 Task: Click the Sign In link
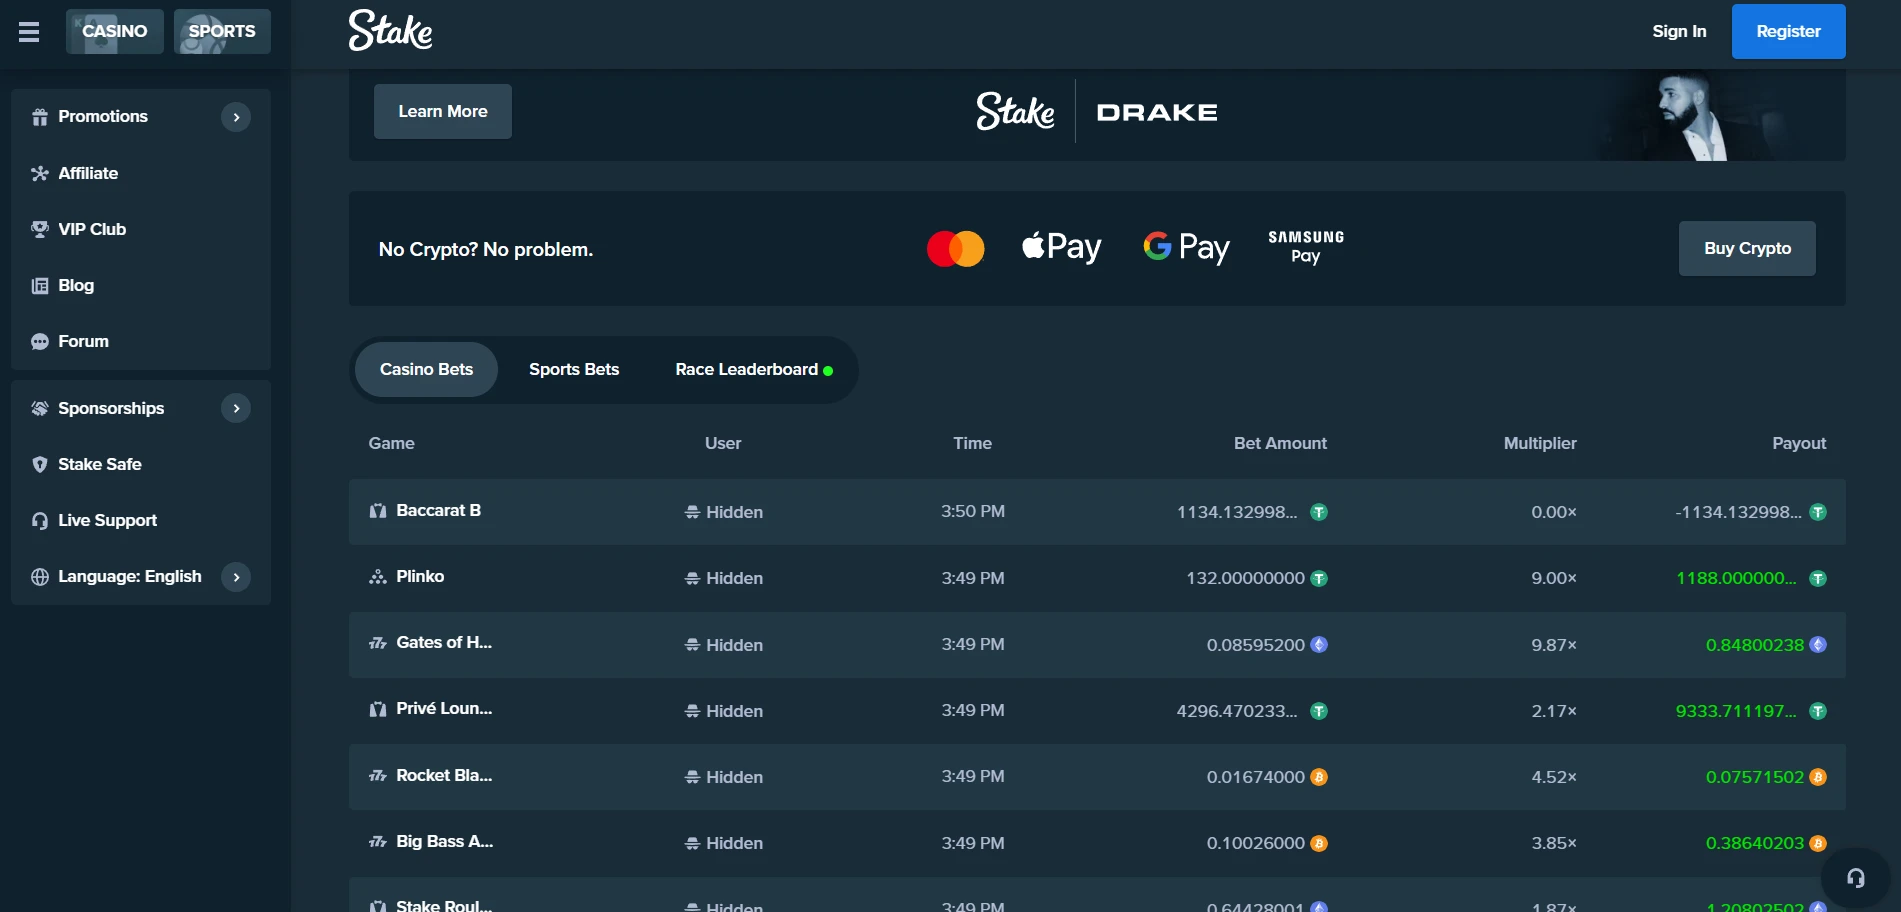[1679, 31]
